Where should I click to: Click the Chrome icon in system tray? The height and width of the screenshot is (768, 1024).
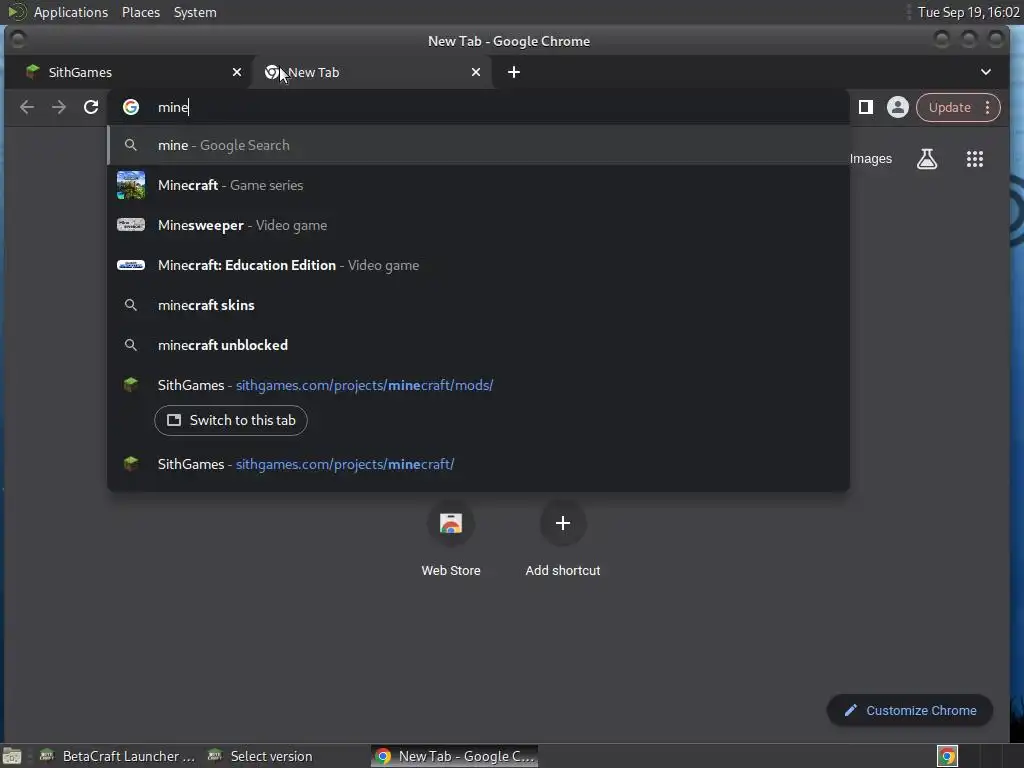(947, 757)
